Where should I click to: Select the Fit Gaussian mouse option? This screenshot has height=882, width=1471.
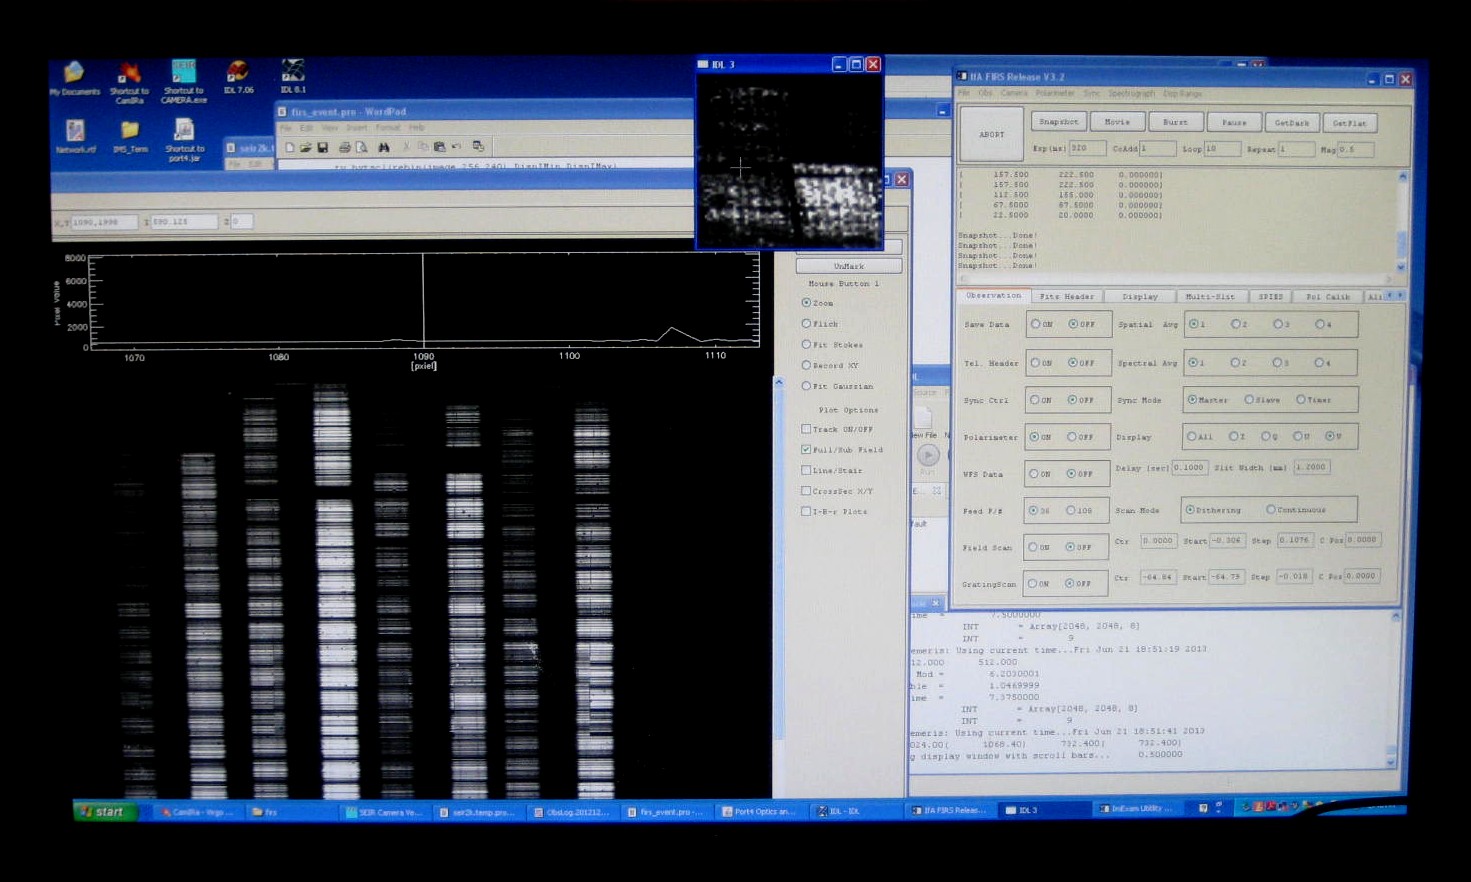coord(806,386)
